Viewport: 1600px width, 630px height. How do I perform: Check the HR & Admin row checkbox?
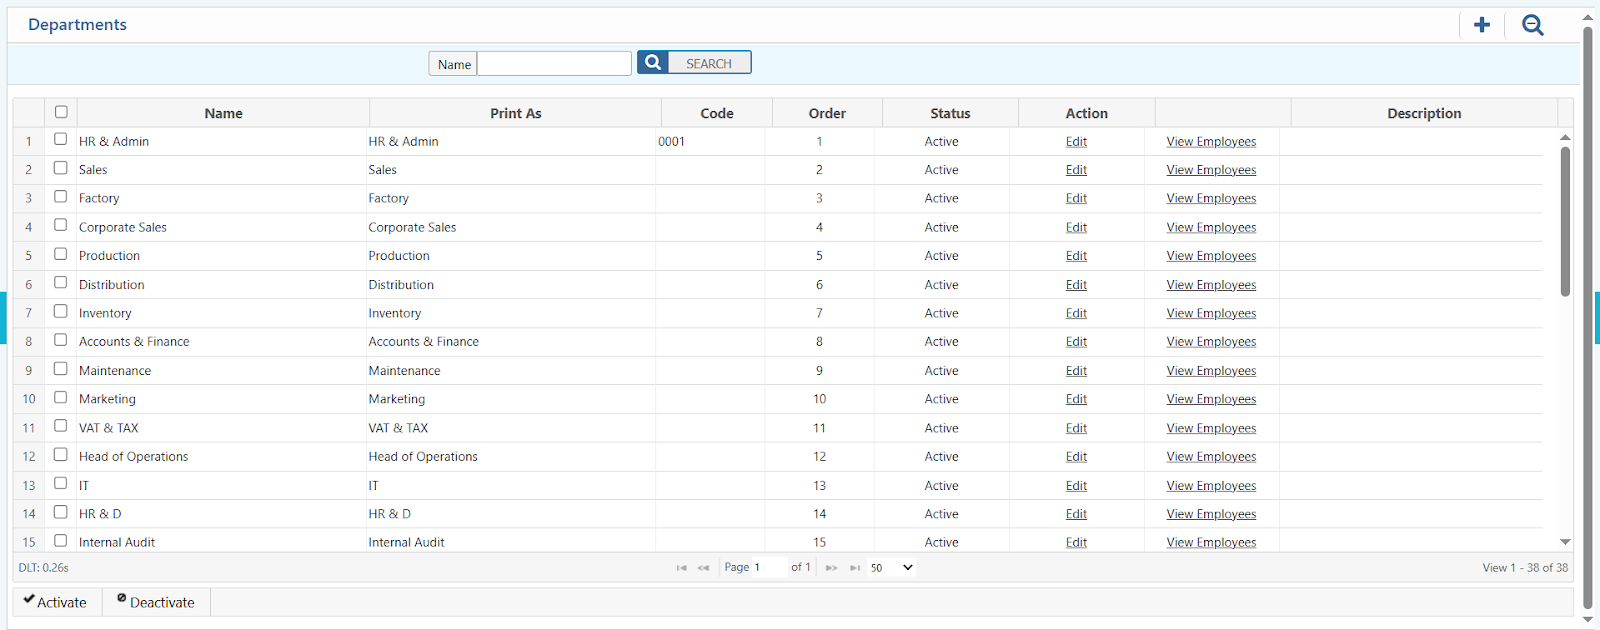coord(61,140)
